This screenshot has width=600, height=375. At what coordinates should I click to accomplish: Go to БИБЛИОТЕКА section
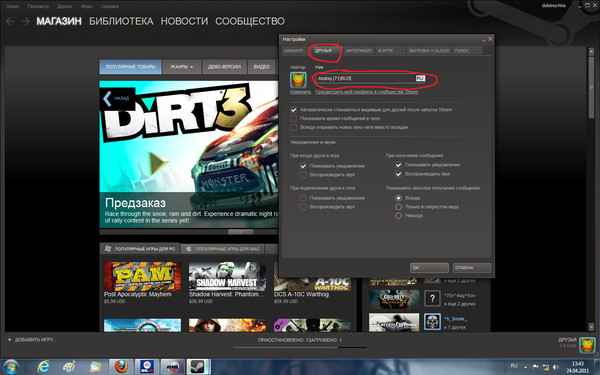[x=121, y=21]
